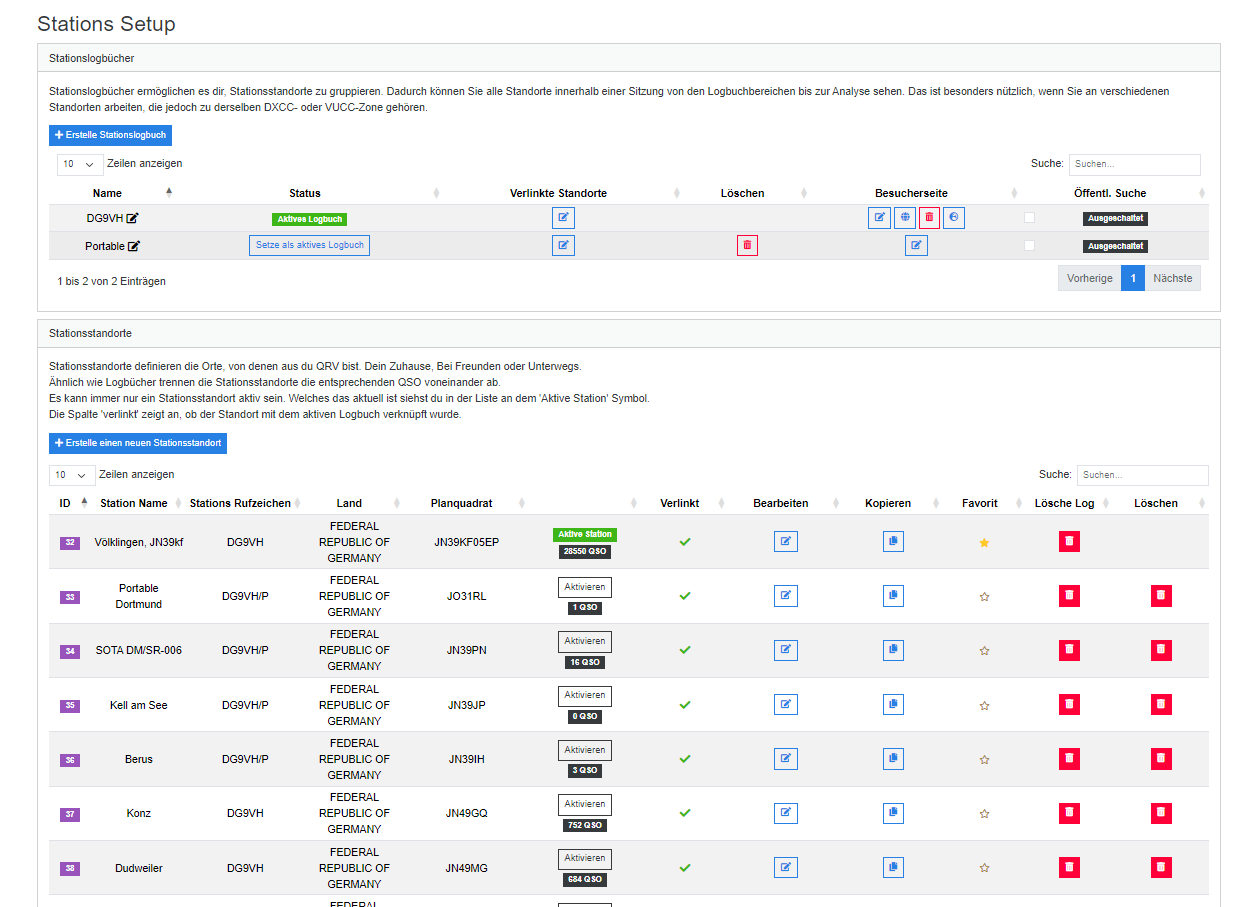Clear the log of SOTA DM/SR-006
Screen dimensions: 1254x907
pyautogui.click(x=1069, y=650)
